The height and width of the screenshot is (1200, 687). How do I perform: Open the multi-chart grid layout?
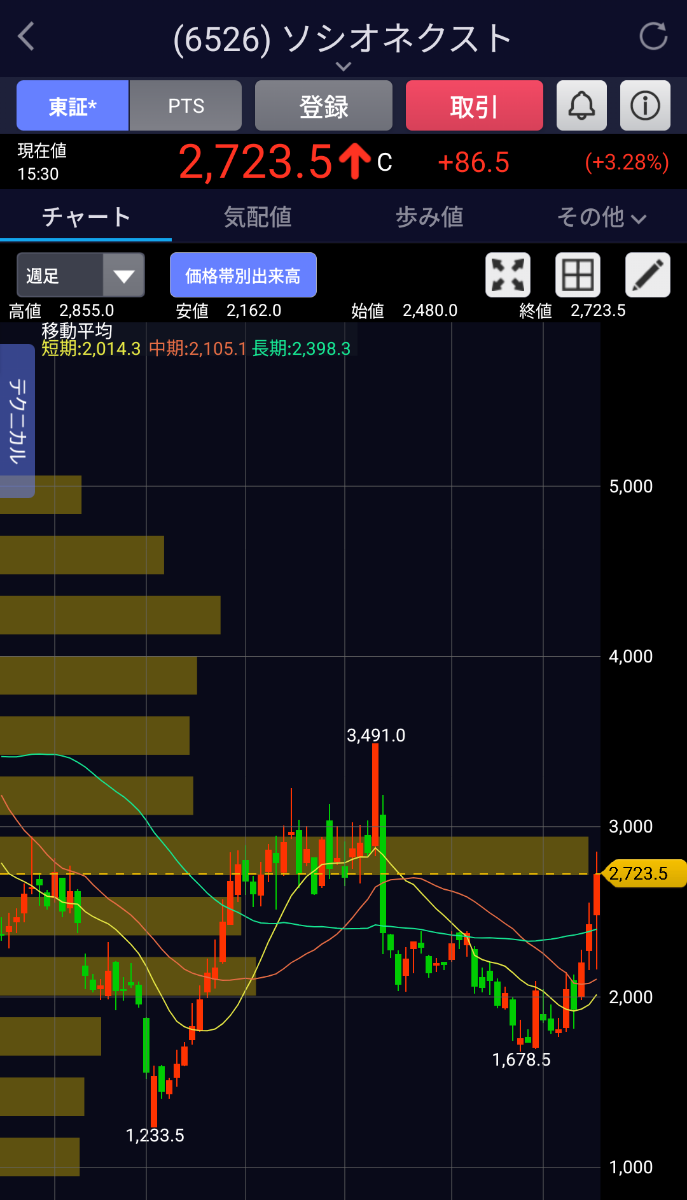click(578, 275)
